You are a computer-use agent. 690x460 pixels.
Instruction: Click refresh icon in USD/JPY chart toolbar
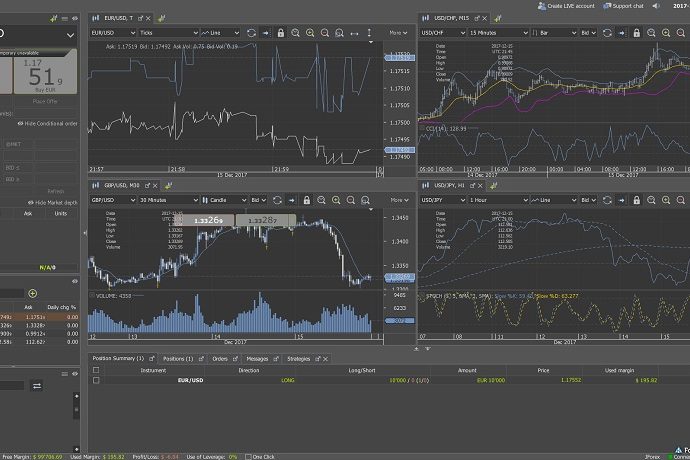coord(607,200)
